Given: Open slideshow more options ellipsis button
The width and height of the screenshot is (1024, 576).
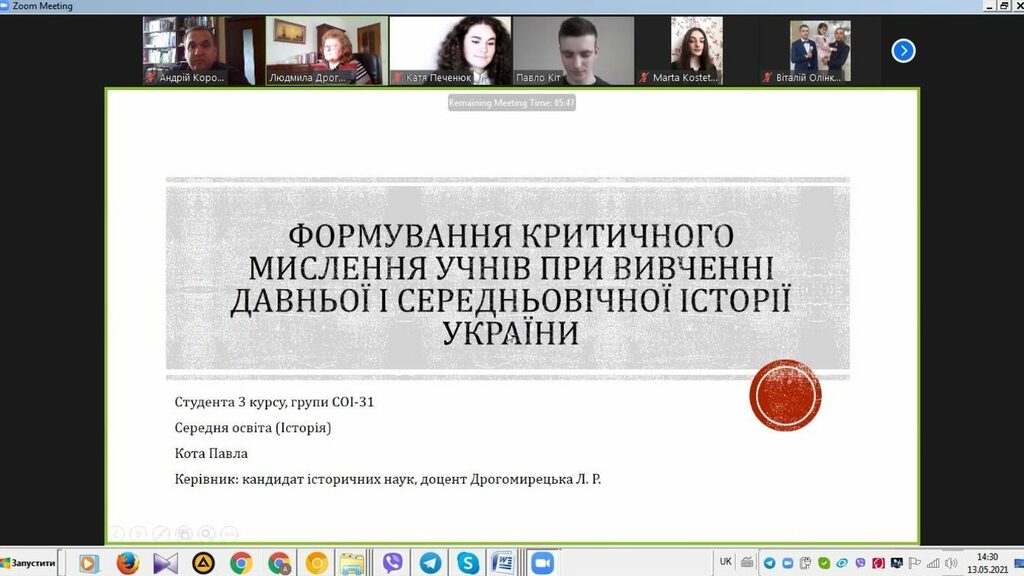Looking at the screenshot, I should point(229,534).
